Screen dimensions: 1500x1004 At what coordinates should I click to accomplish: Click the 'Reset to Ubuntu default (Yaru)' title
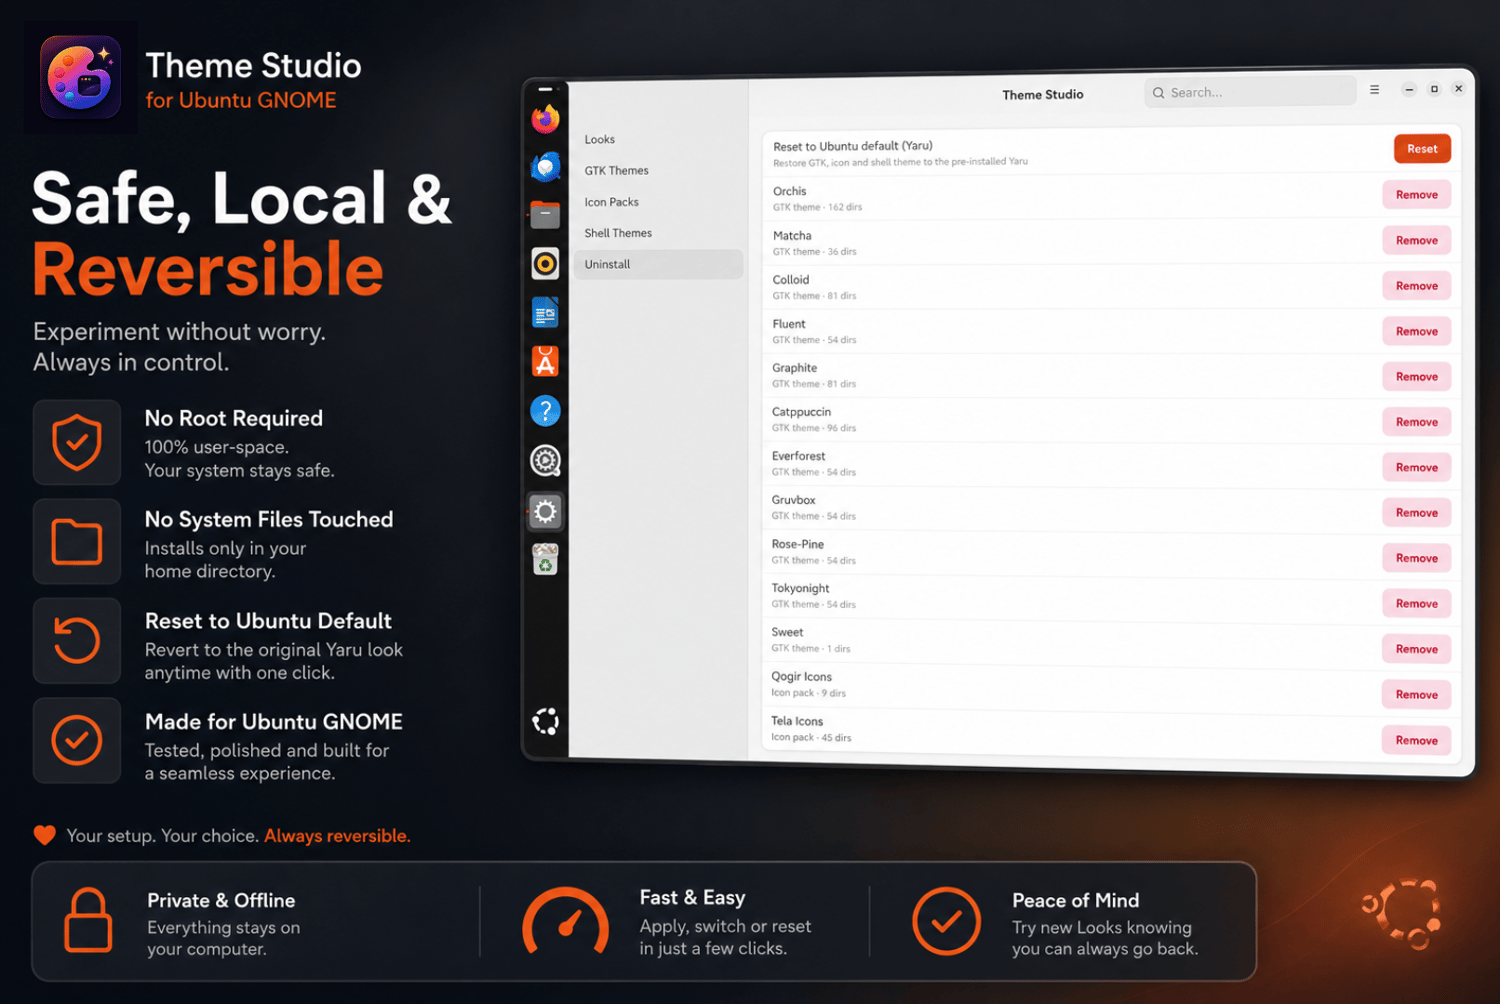pyautogui.click(x=853, y=146)
